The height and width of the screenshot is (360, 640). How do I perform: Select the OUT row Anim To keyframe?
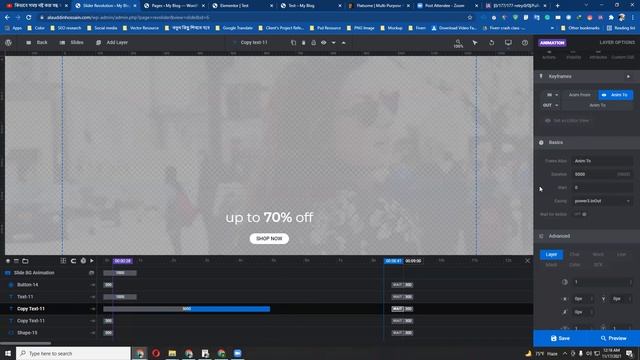pyautogui.click(x=597, y=105)
